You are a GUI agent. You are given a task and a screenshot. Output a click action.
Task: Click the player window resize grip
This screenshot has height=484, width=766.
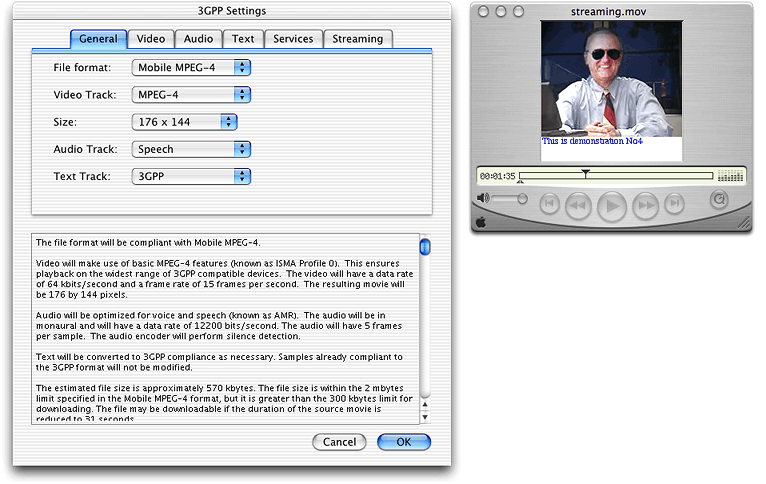click(x=744, y=223)
